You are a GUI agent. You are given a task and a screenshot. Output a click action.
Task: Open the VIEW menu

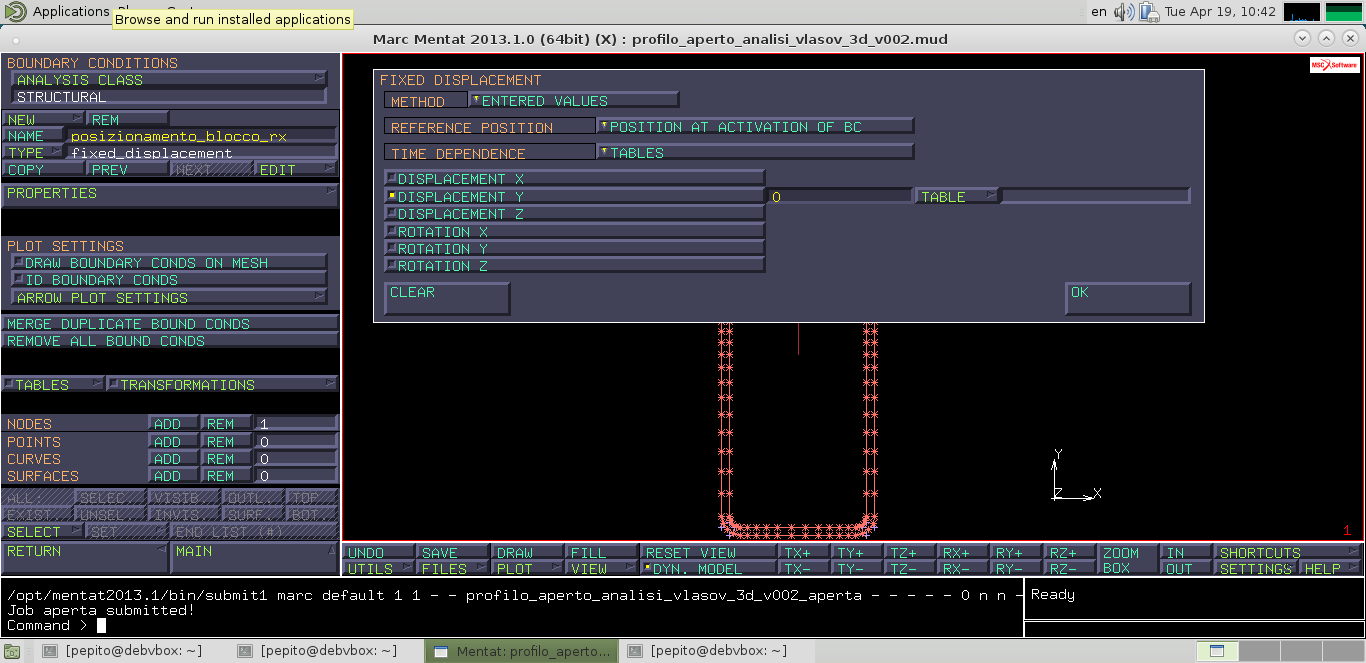coord(602,569)
